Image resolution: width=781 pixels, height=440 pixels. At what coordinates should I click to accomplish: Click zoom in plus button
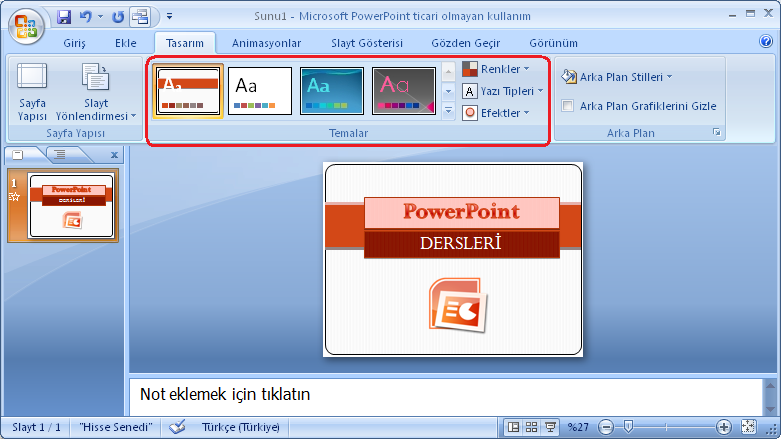(x=723, y=427)
